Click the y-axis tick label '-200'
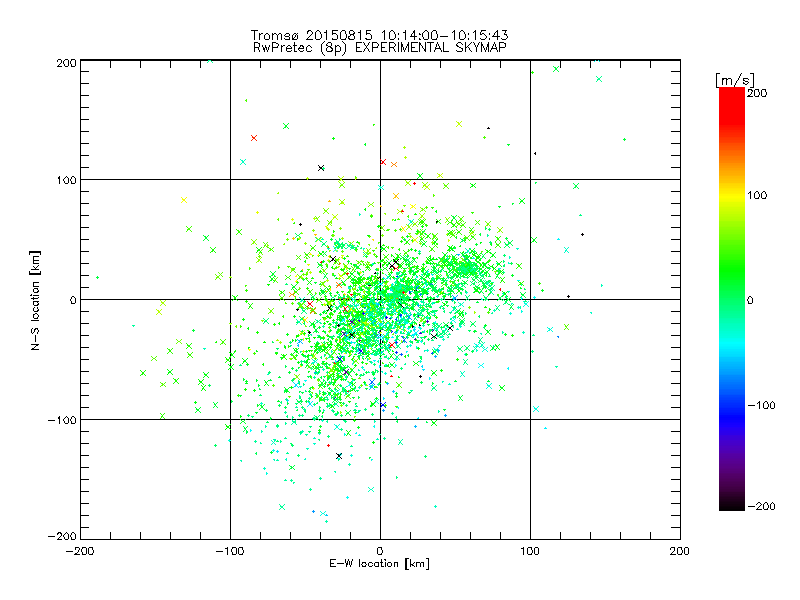The image size is (800, 600). click(62, 536)
